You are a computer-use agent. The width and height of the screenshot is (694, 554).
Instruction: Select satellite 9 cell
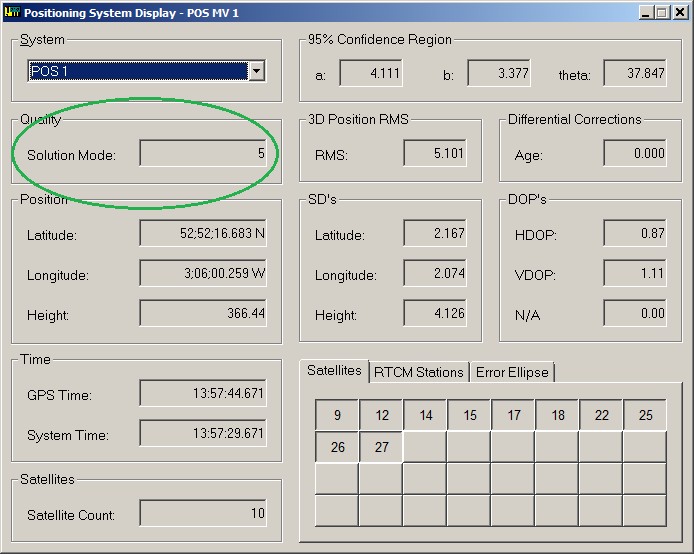337,415
